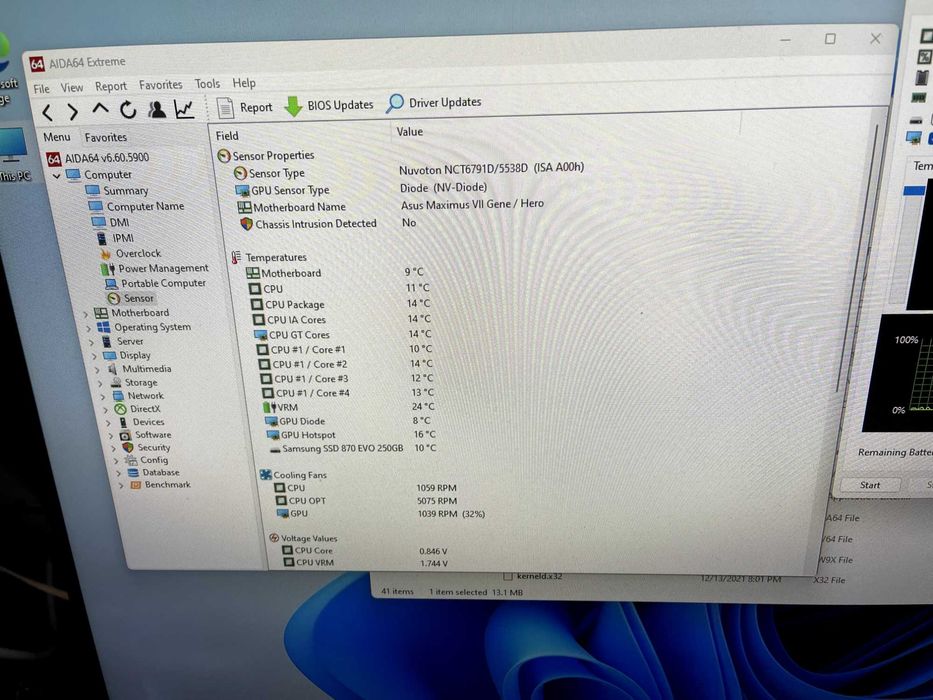This screenshot has height=700, width=933.
Task: Select Portable Computer in the tree
Action: [155, 283]
